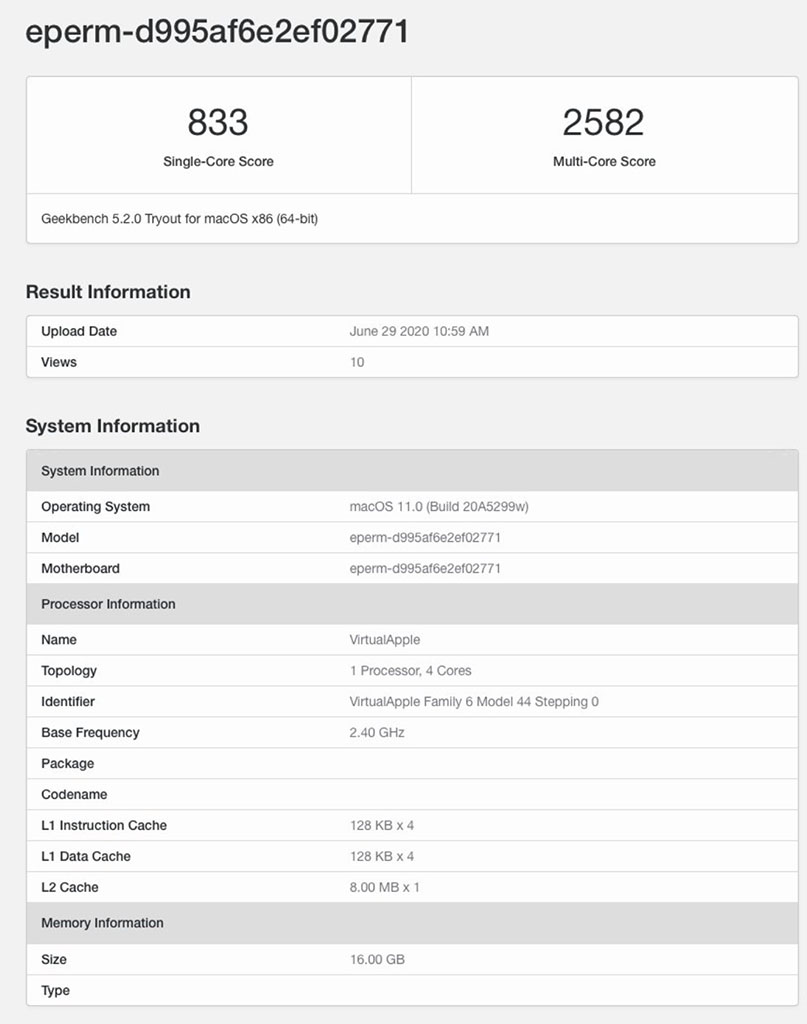Select the 2.40 GHz base frequency value
The image size is (807, 1024).
377,733
